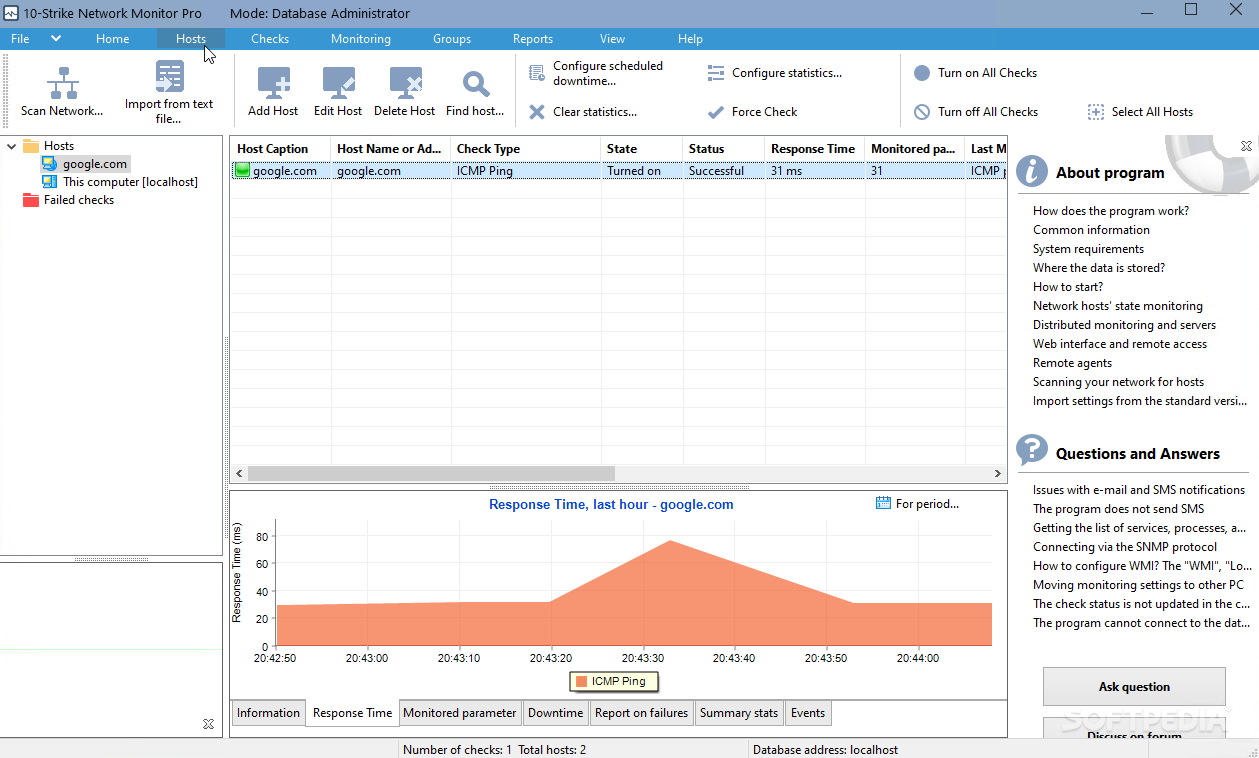Click the Ask question button

click(x=1134, y=687)
